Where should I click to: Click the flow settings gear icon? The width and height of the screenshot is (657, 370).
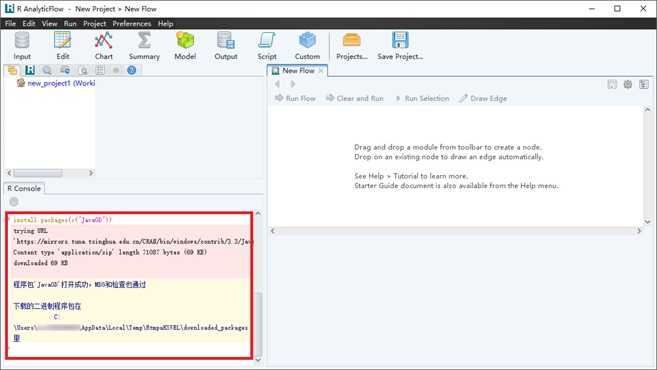coord(628,85)
